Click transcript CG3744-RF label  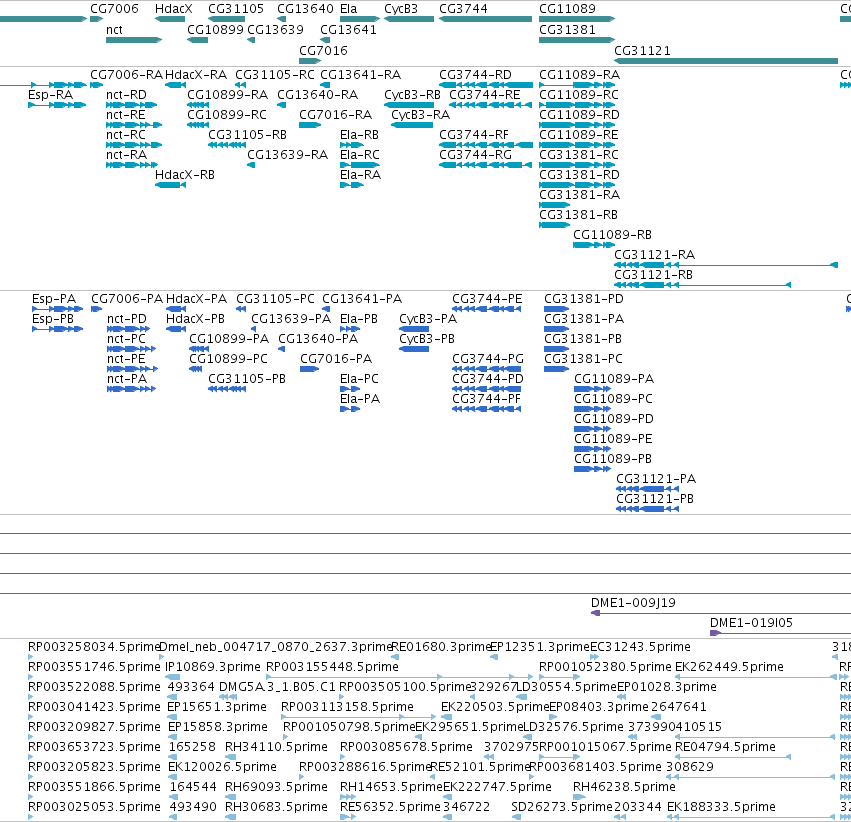pyautogui.click(x=473, y=135)
